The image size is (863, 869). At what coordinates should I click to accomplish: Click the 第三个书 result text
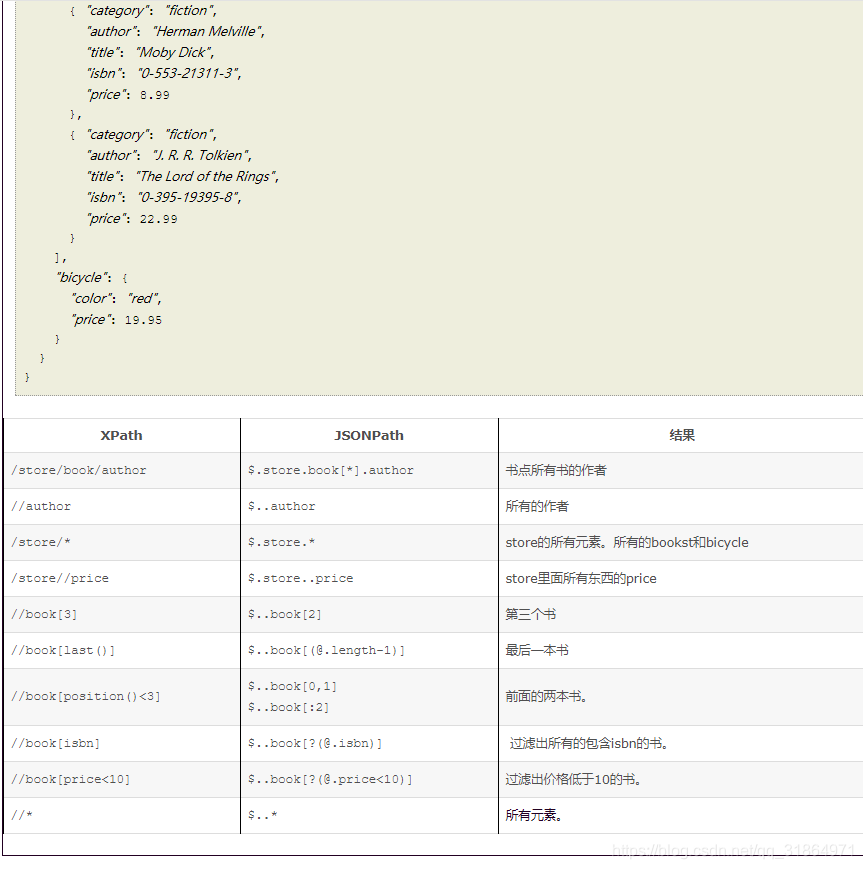pyautogui.click(x=530, y=615)
